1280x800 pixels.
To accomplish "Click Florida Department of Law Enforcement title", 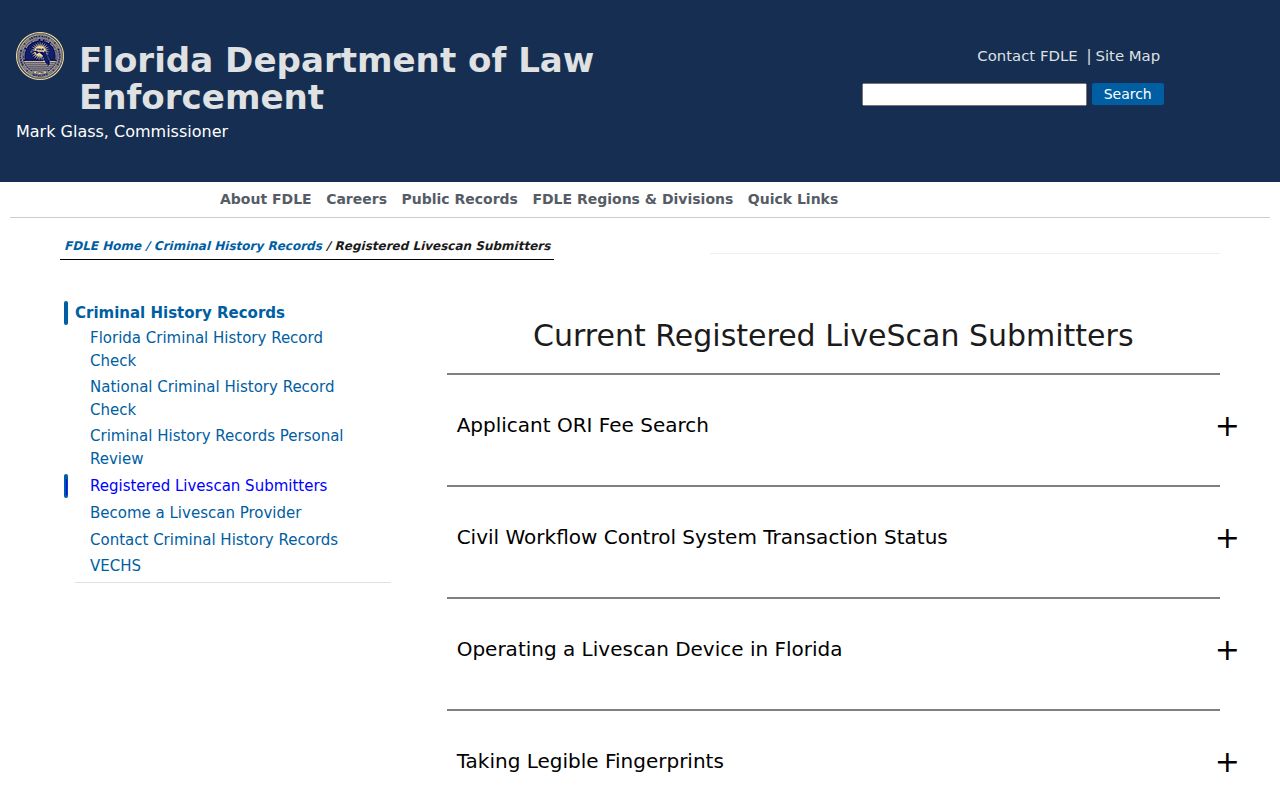I will pos(336,78).
